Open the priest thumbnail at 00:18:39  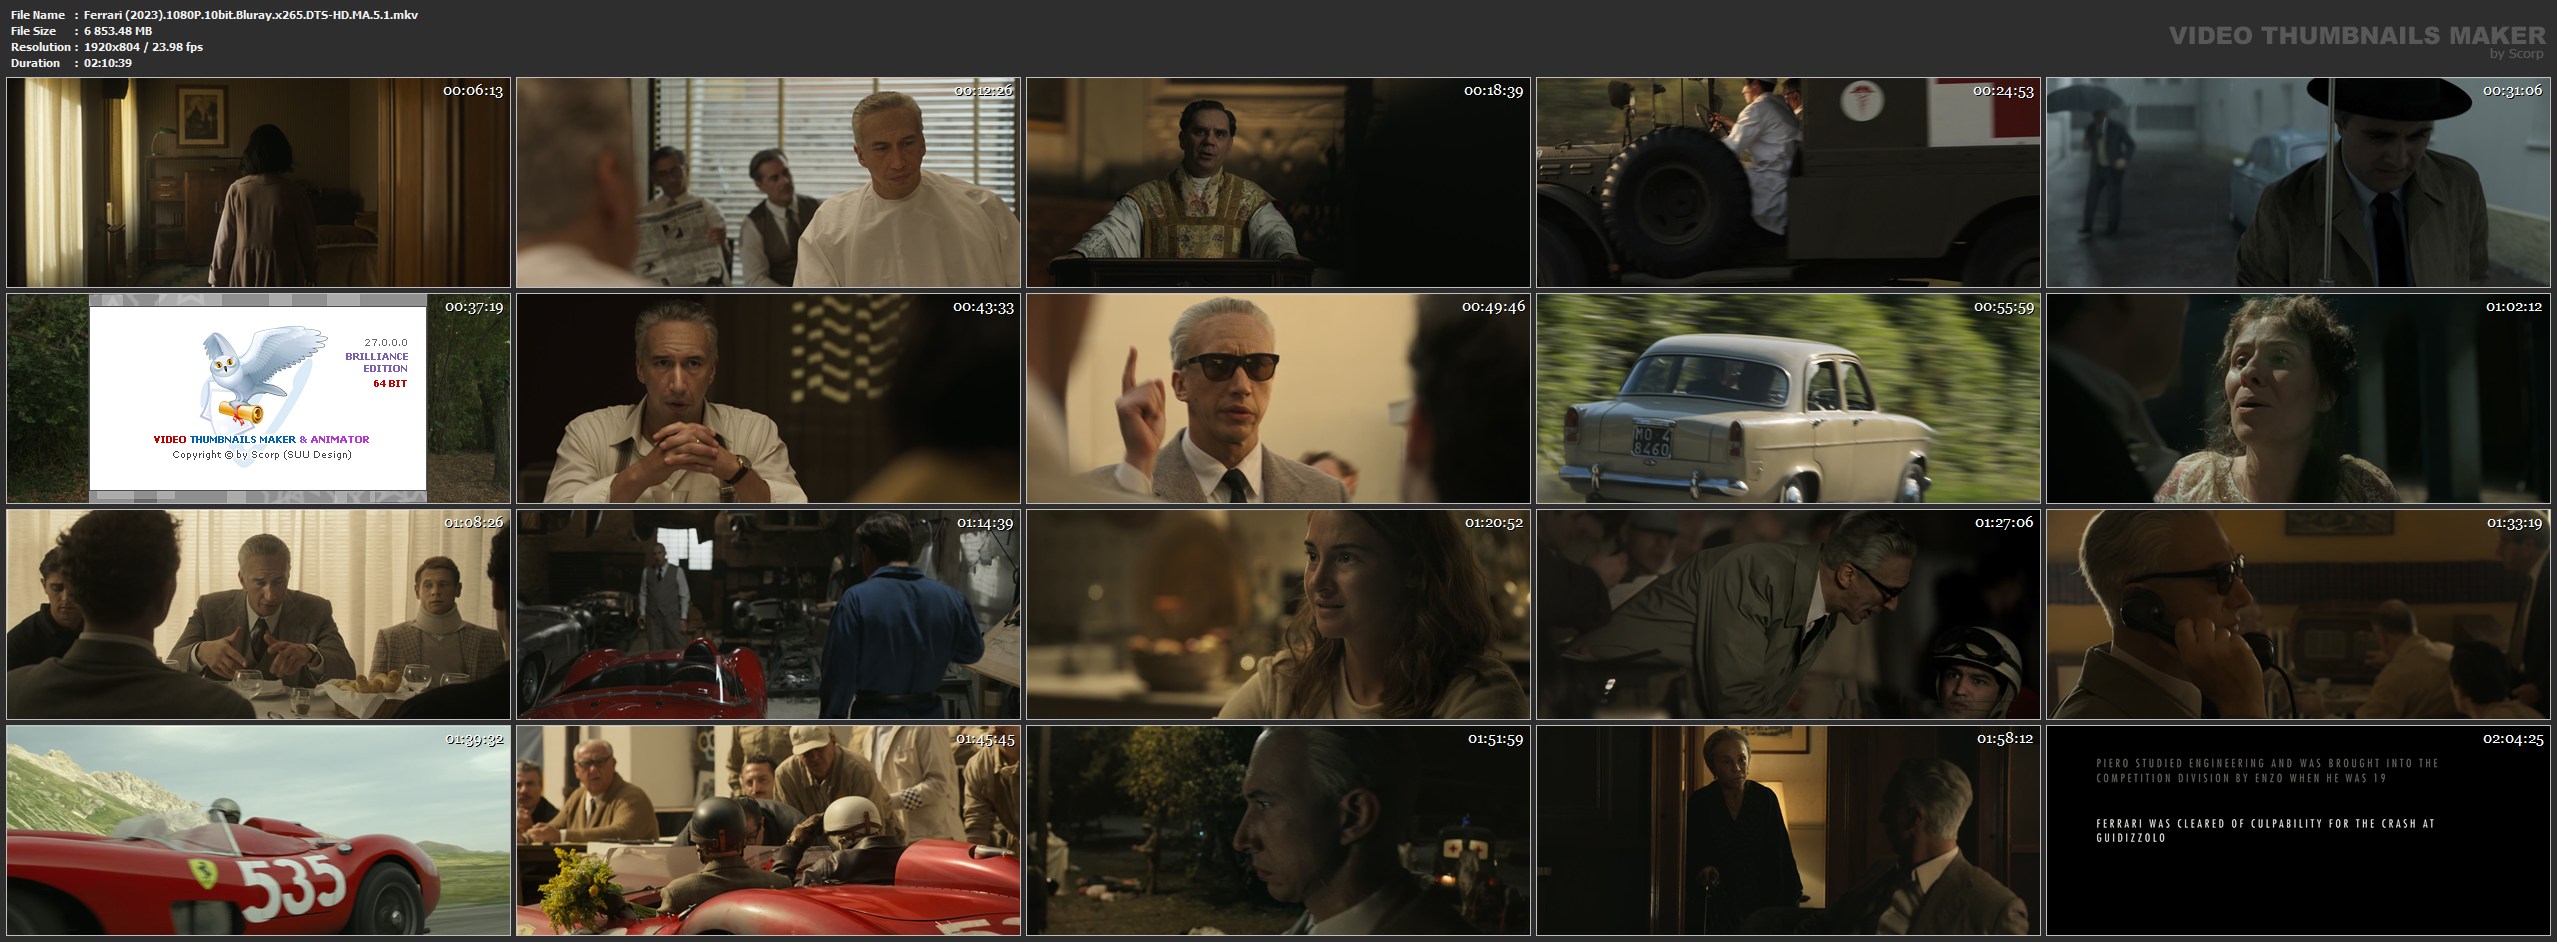pyautogui.click(x=1278, y=183)
